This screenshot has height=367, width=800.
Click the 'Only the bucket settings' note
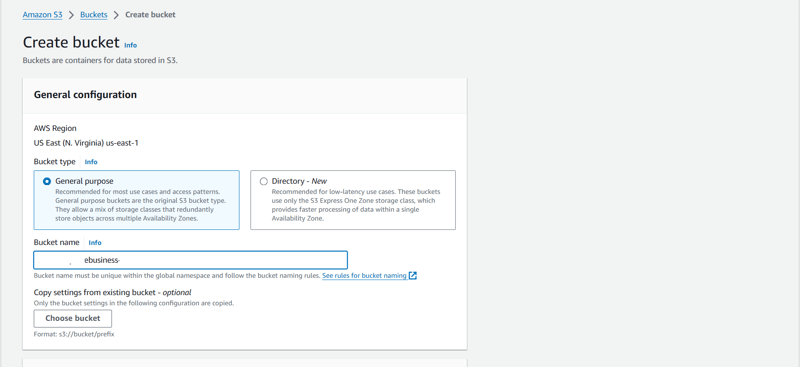coord(134,303)
